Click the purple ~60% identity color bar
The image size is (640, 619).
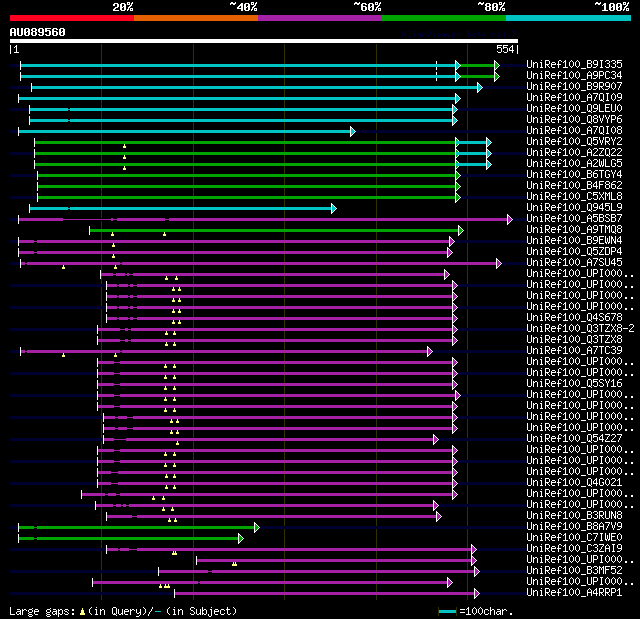point(320,18)
